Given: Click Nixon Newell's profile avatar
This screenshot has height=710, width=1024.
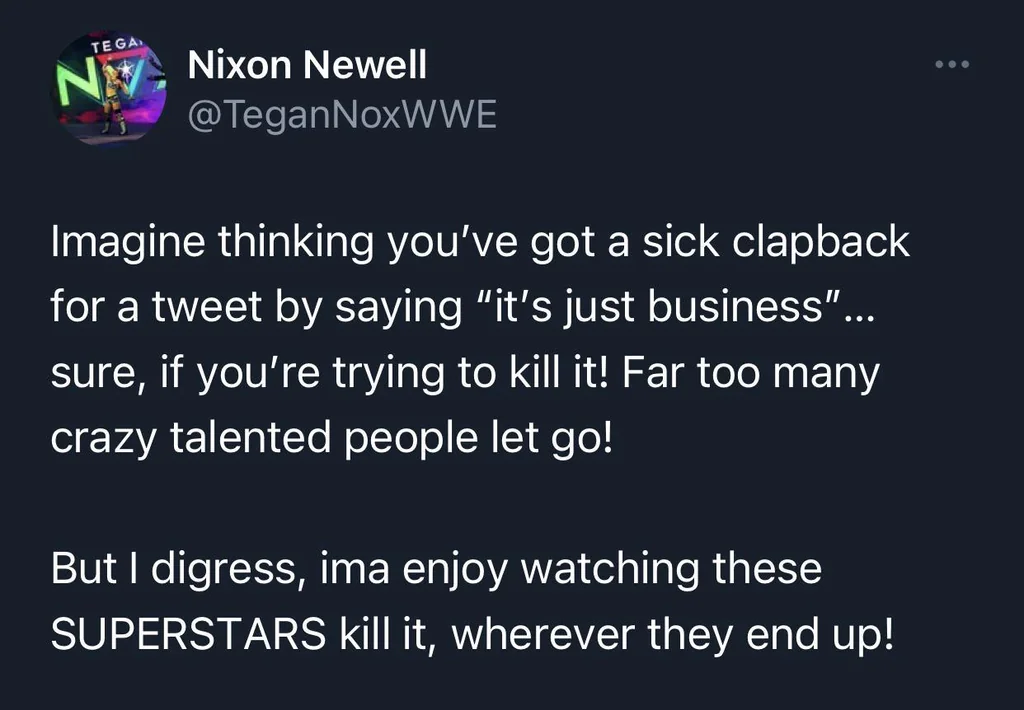Looking at the screenshot, I should [x=110, y=88].
